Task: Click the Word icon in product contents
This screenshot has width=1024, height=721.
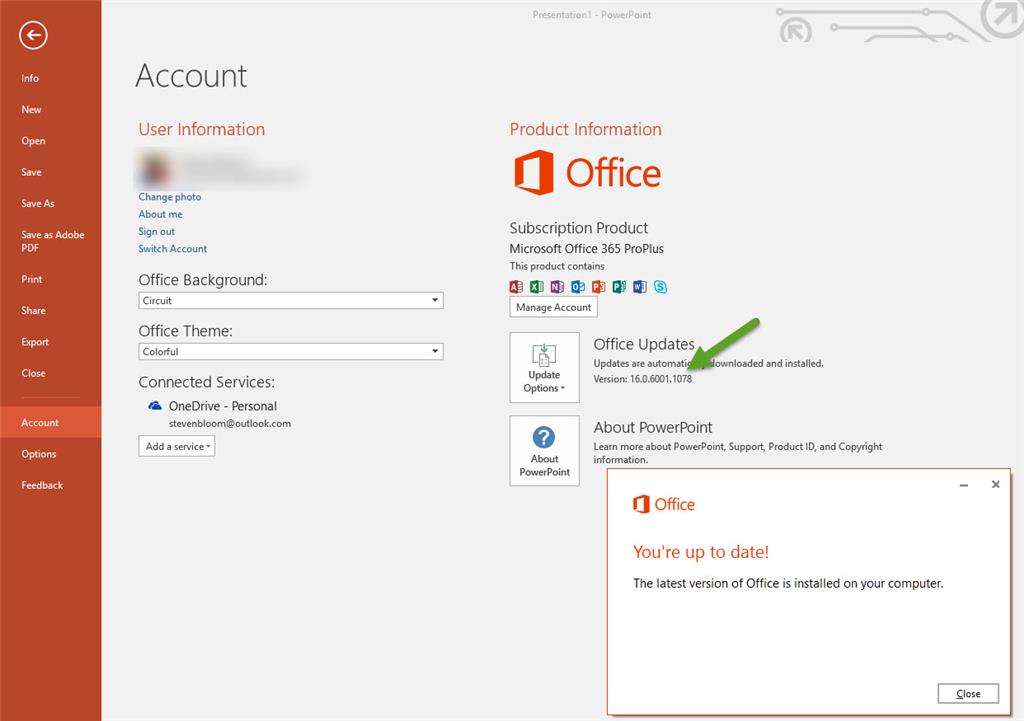Action: click(639, 287)
